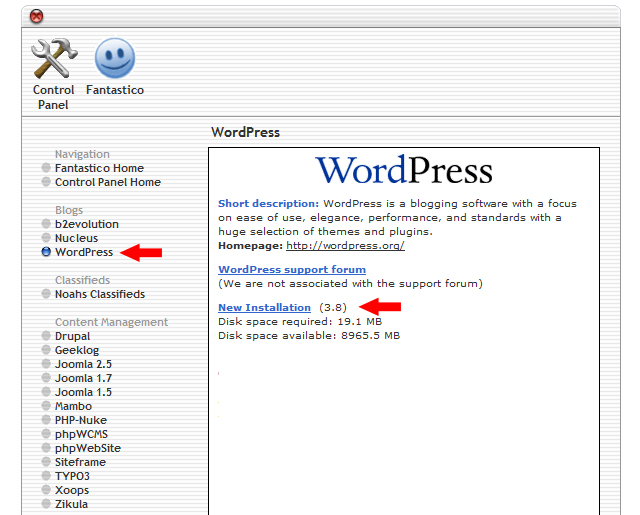640x515 pixels.
Task: Click the New Installation link
Action: pos(264,307)
